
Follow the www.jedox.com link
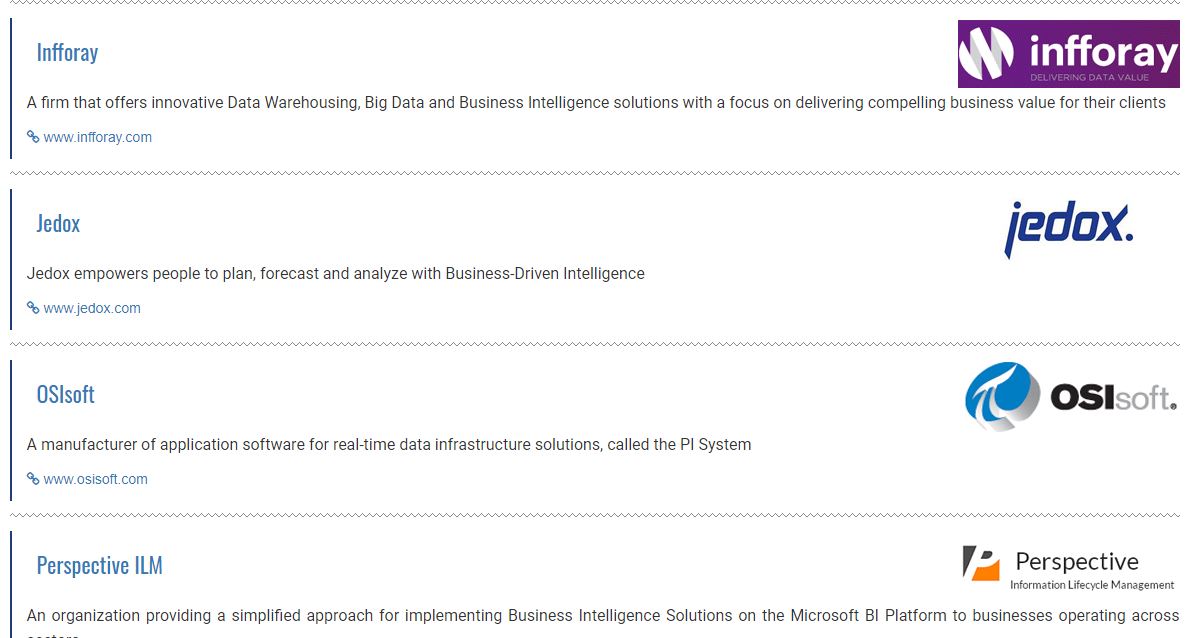tap(92, 308)
